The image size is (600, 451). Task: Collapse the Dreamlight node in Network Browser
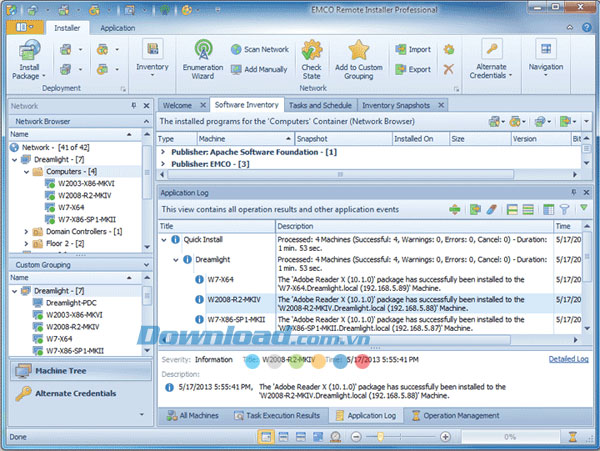pos(15,160)
